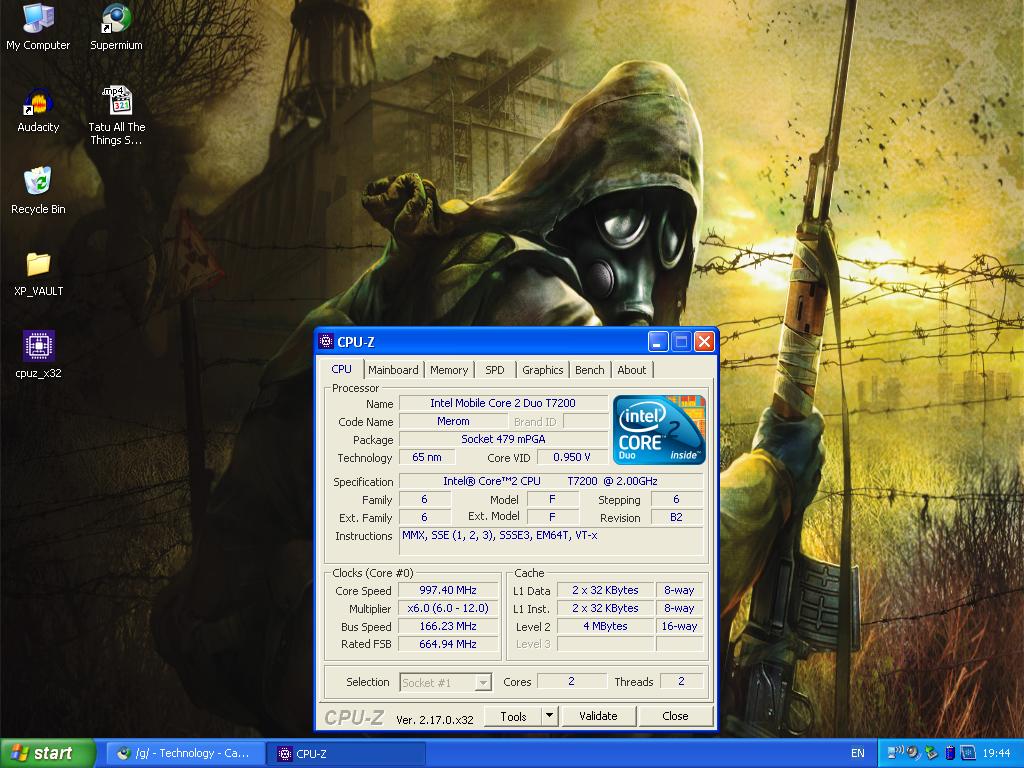Switch to the Memory tab

[x=449, y=370]
